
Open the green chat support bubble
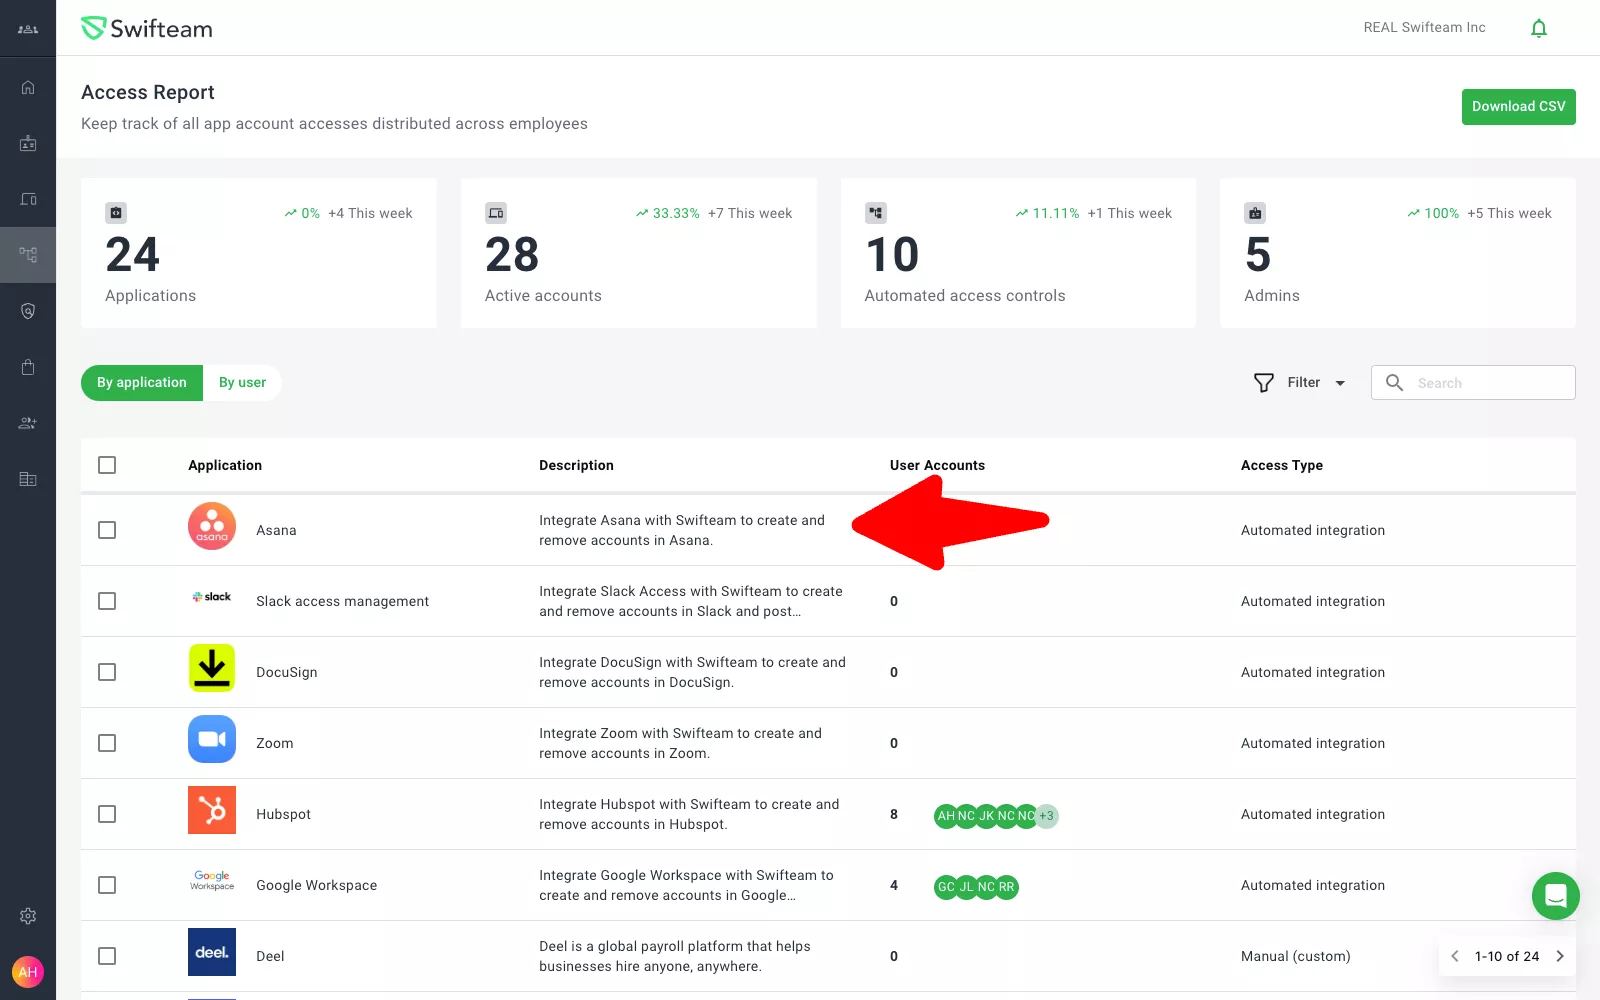[1555, 896]
